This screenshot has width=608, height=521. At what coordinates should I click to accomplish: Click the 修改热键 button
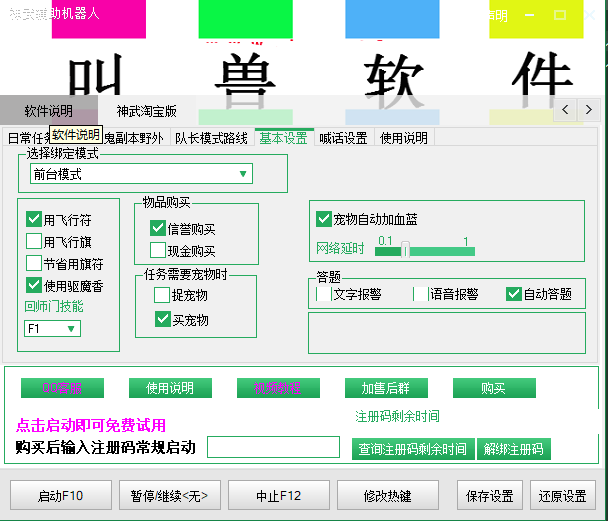tap(388, 495)
